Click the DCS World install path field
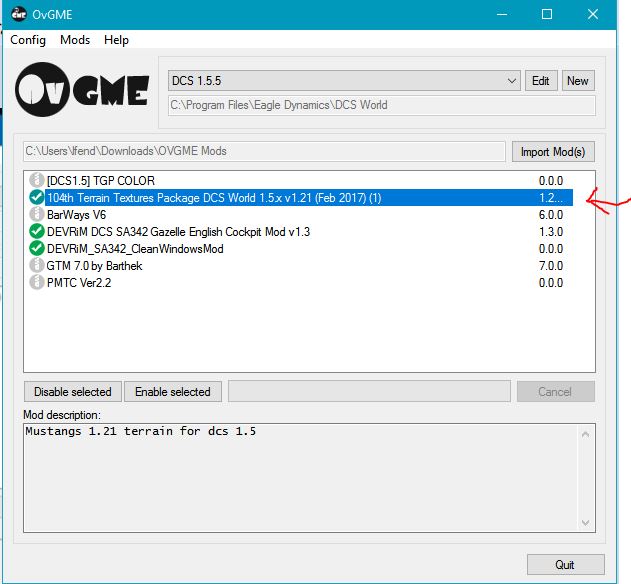 tap(381, 105)
